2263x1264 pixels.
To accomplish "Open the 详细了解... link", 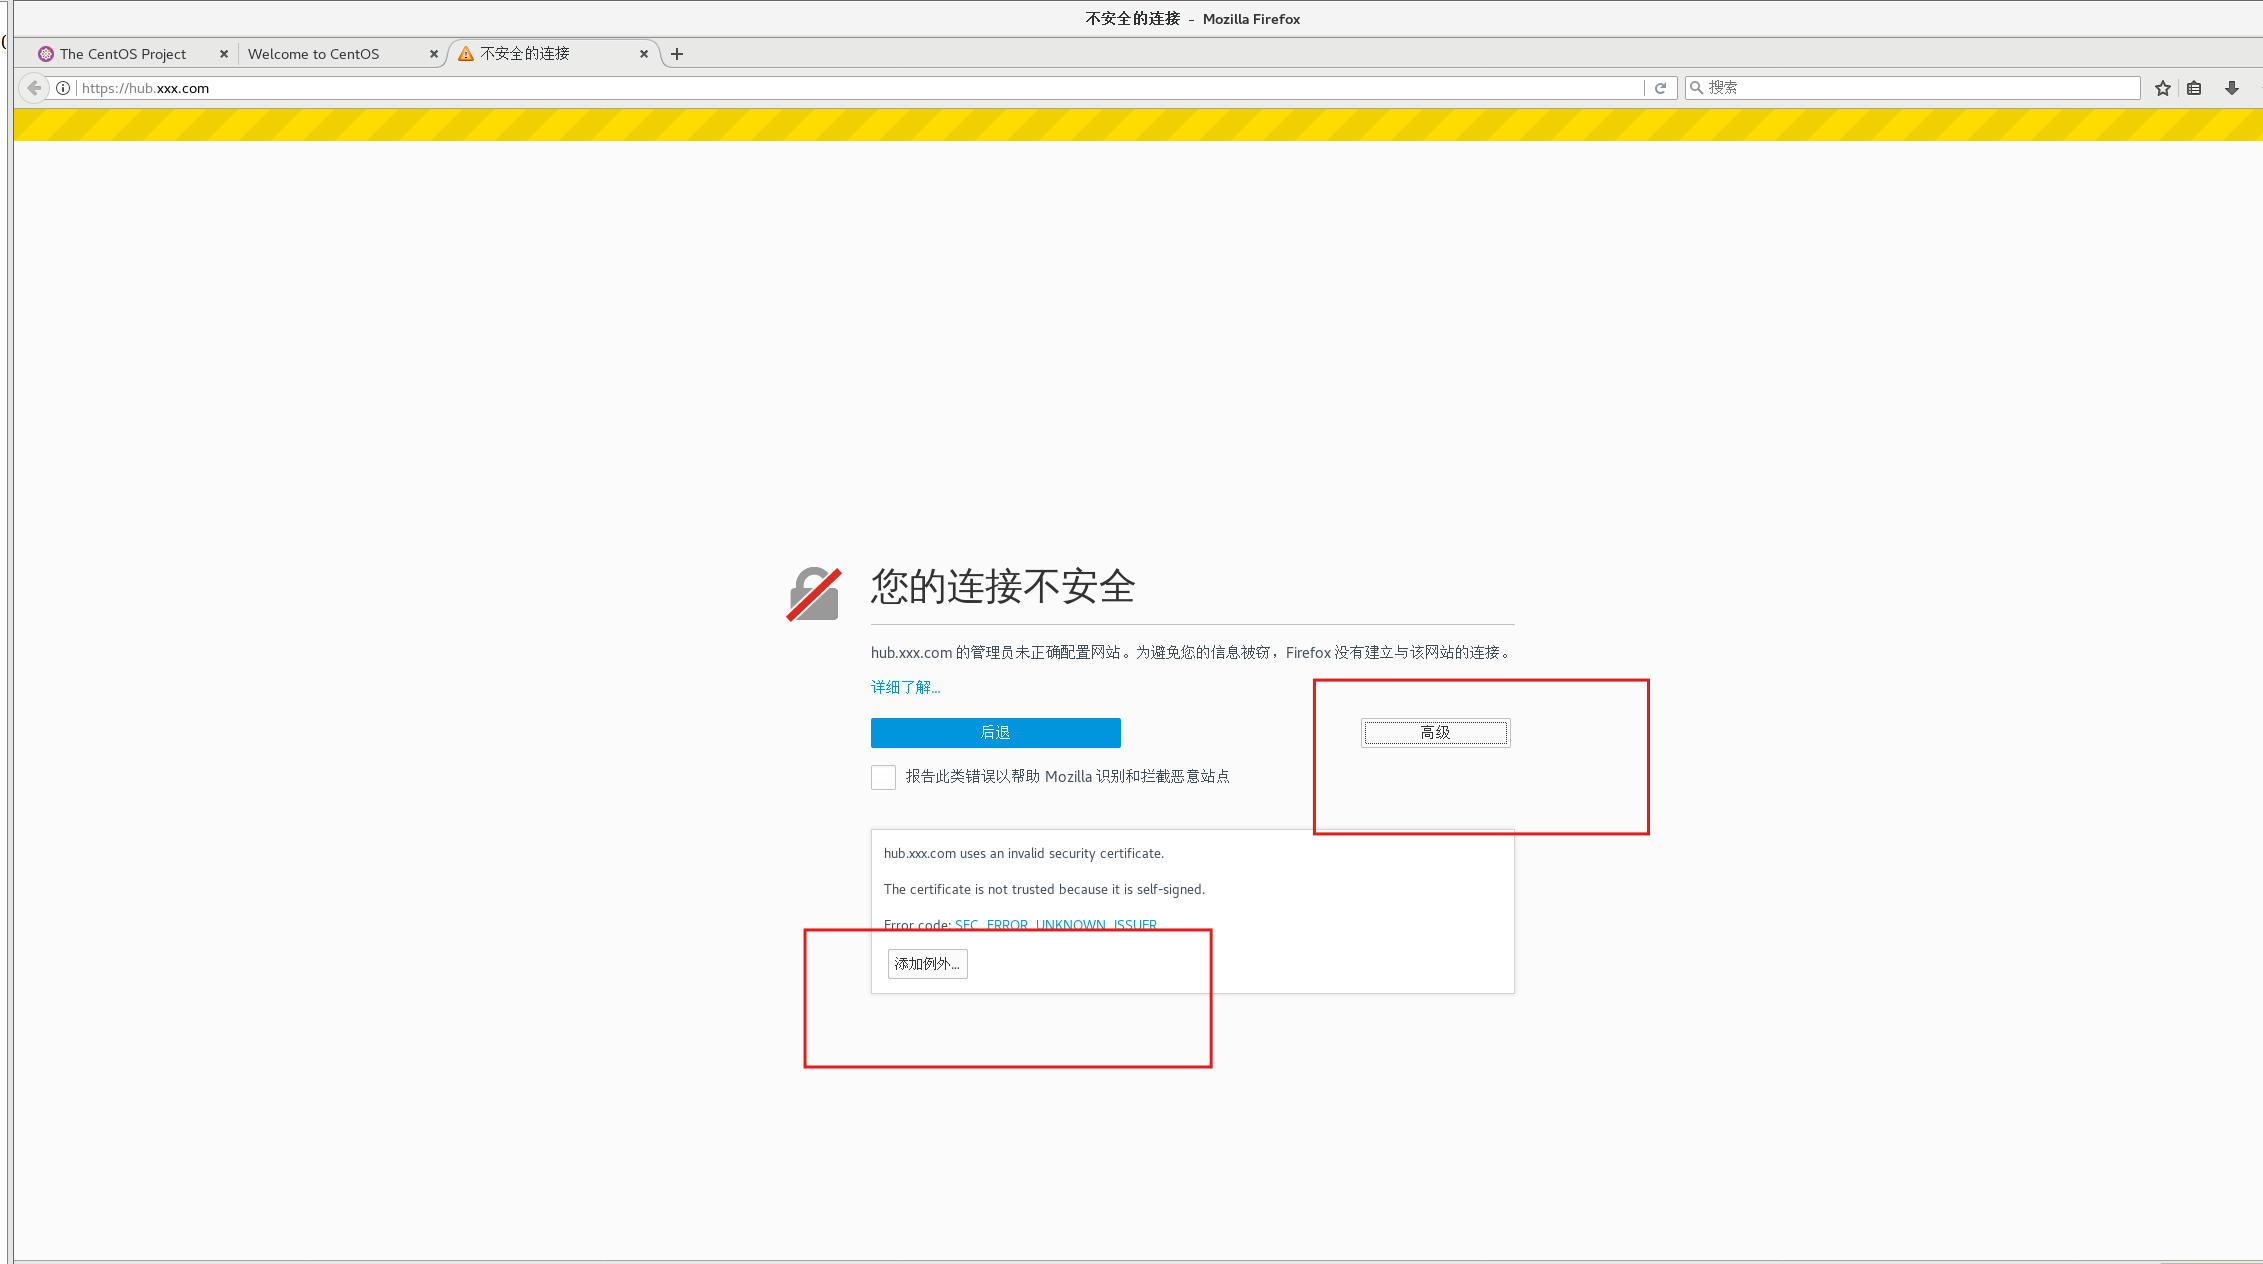I will pyautogui.click(x=905, y=687).
